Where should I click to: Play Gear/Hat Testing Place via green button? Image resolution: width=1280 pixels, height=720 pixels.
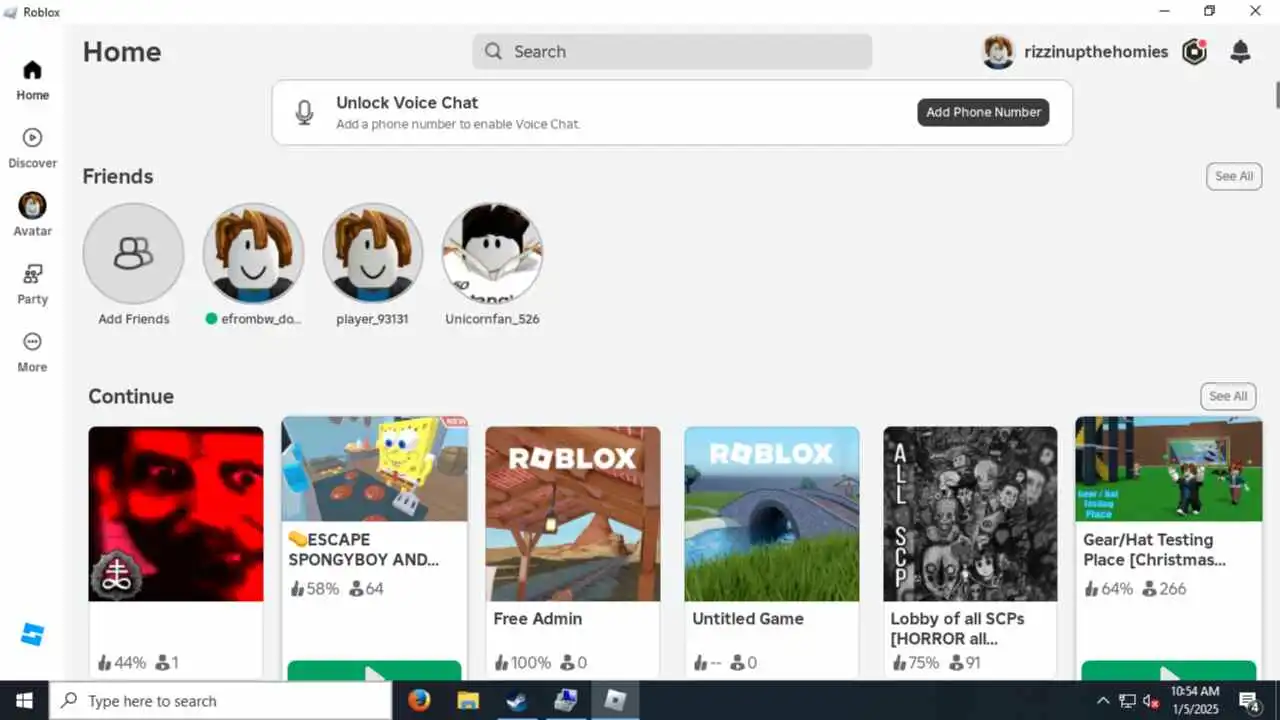point(1168,671)
